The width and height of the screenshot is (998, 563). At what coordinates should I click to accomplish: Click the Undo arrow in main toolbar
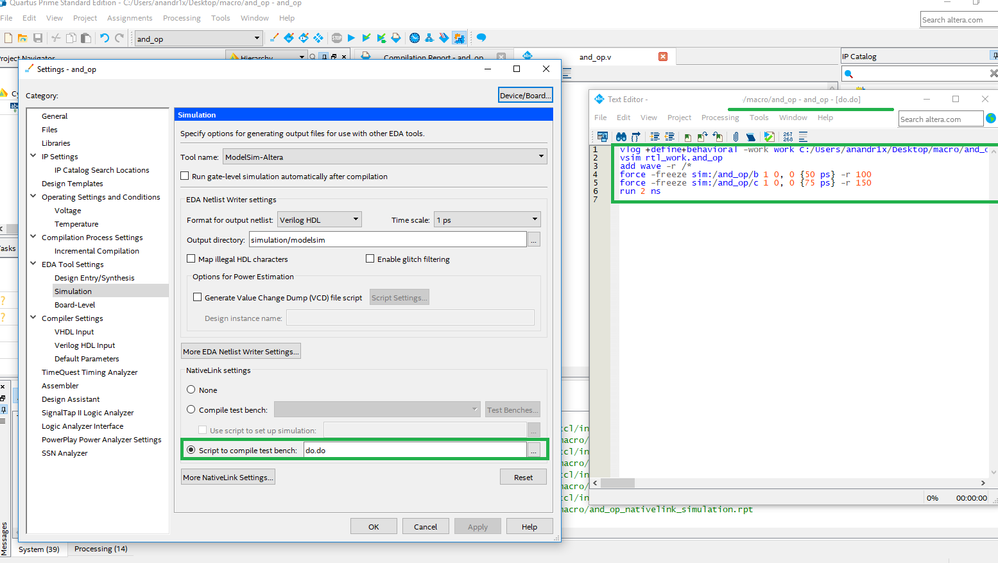point(104,38)
